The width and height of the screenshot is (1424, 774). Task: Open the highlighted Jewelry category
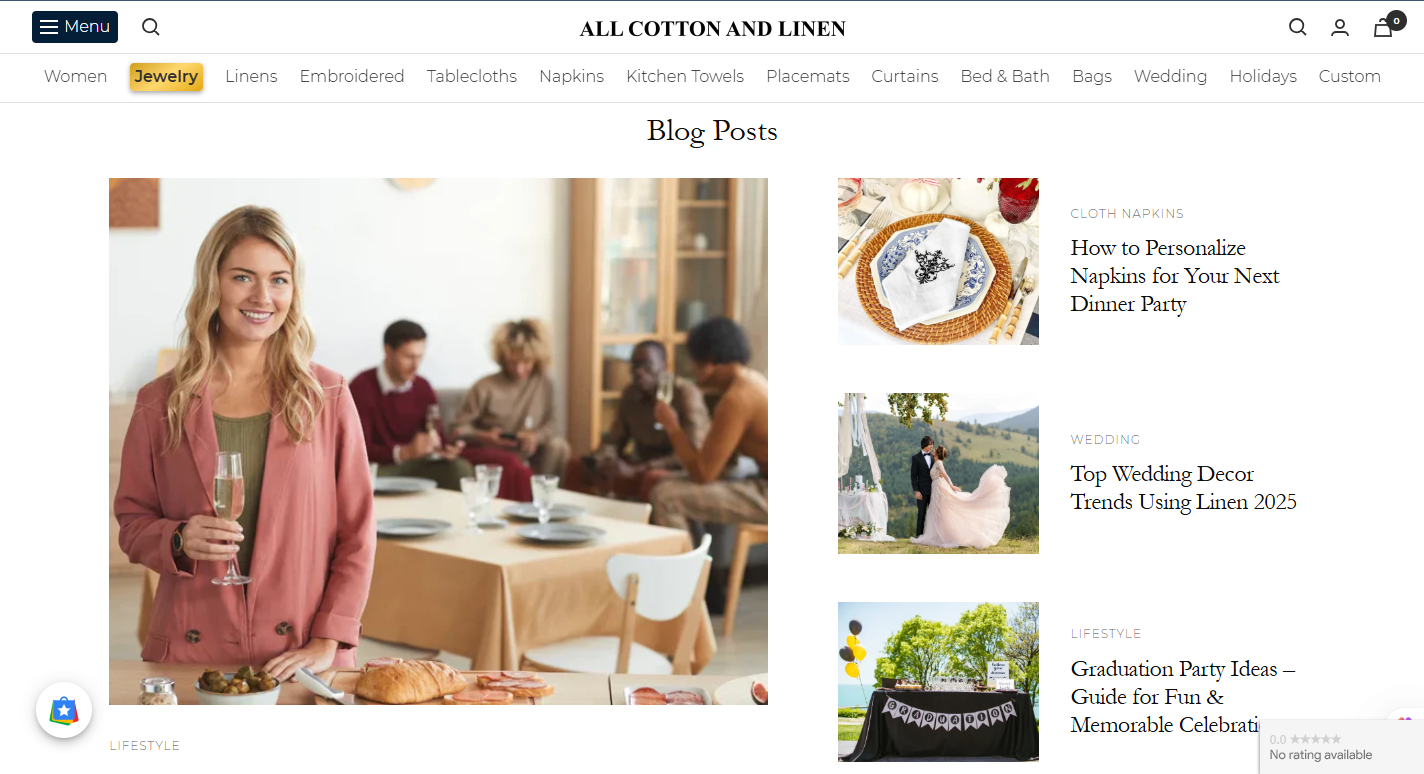coord(166,76)
